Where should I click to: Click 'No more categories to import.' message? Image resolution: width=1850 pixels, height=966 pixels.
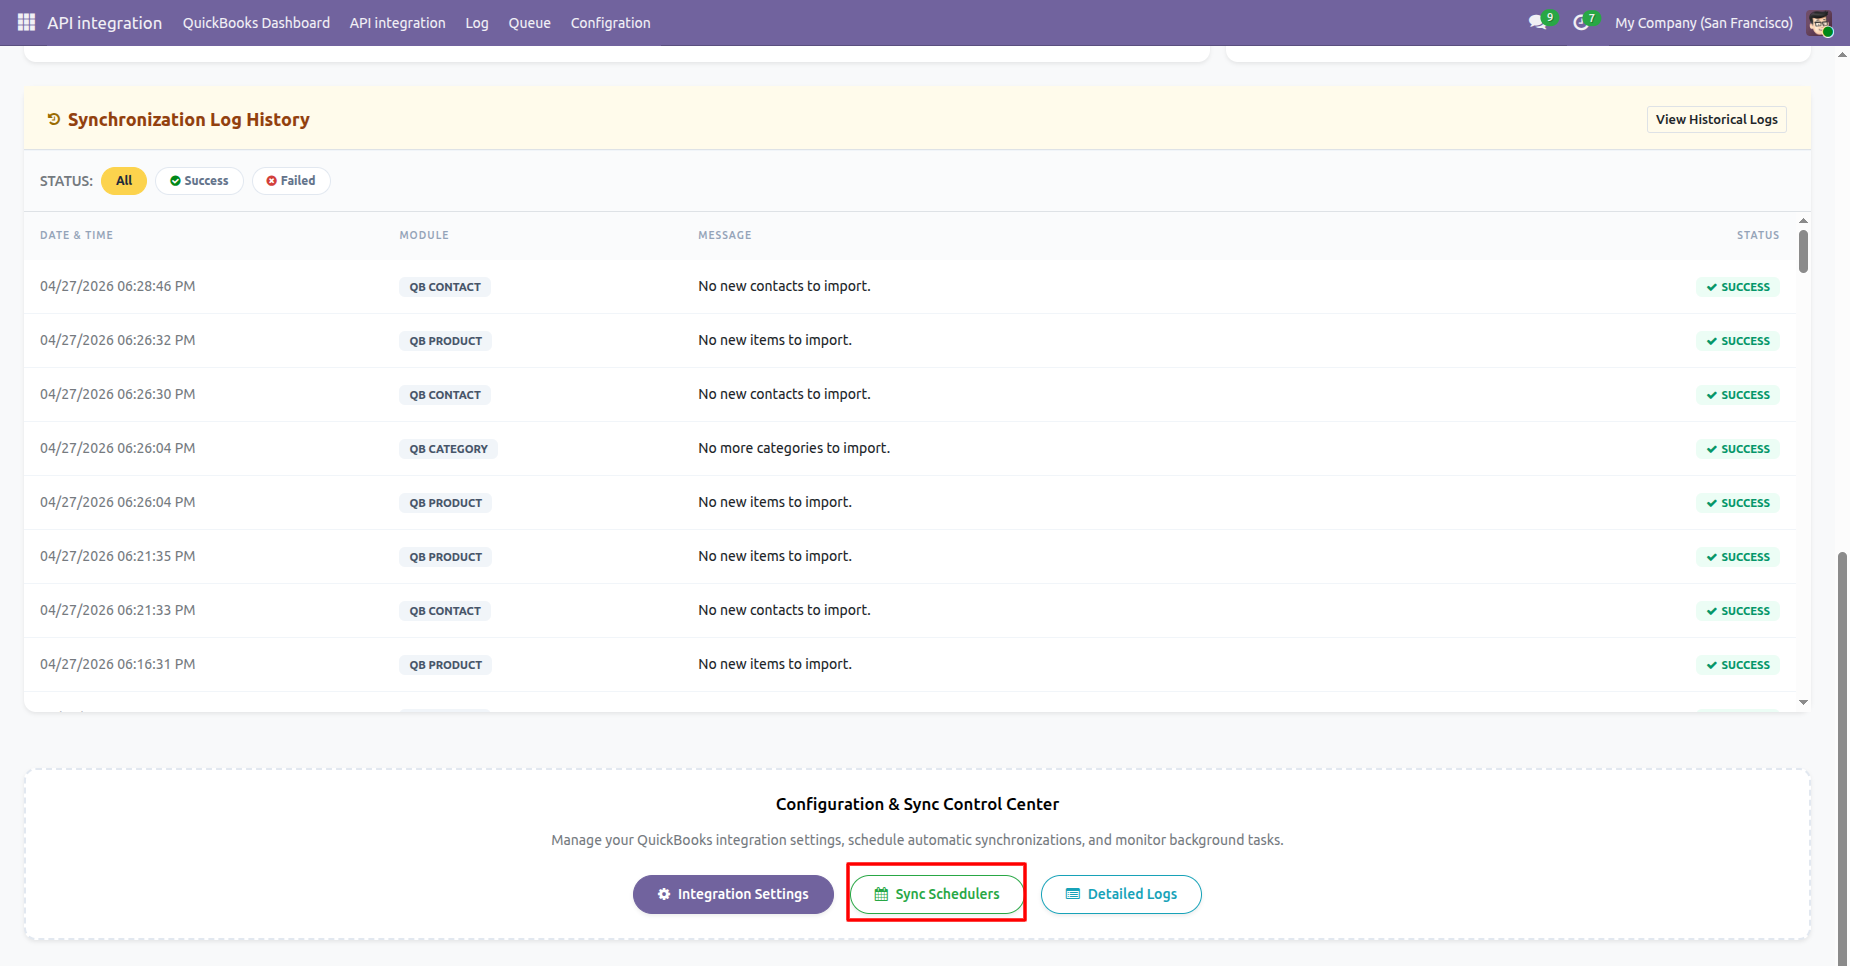(x=794, y=448)
